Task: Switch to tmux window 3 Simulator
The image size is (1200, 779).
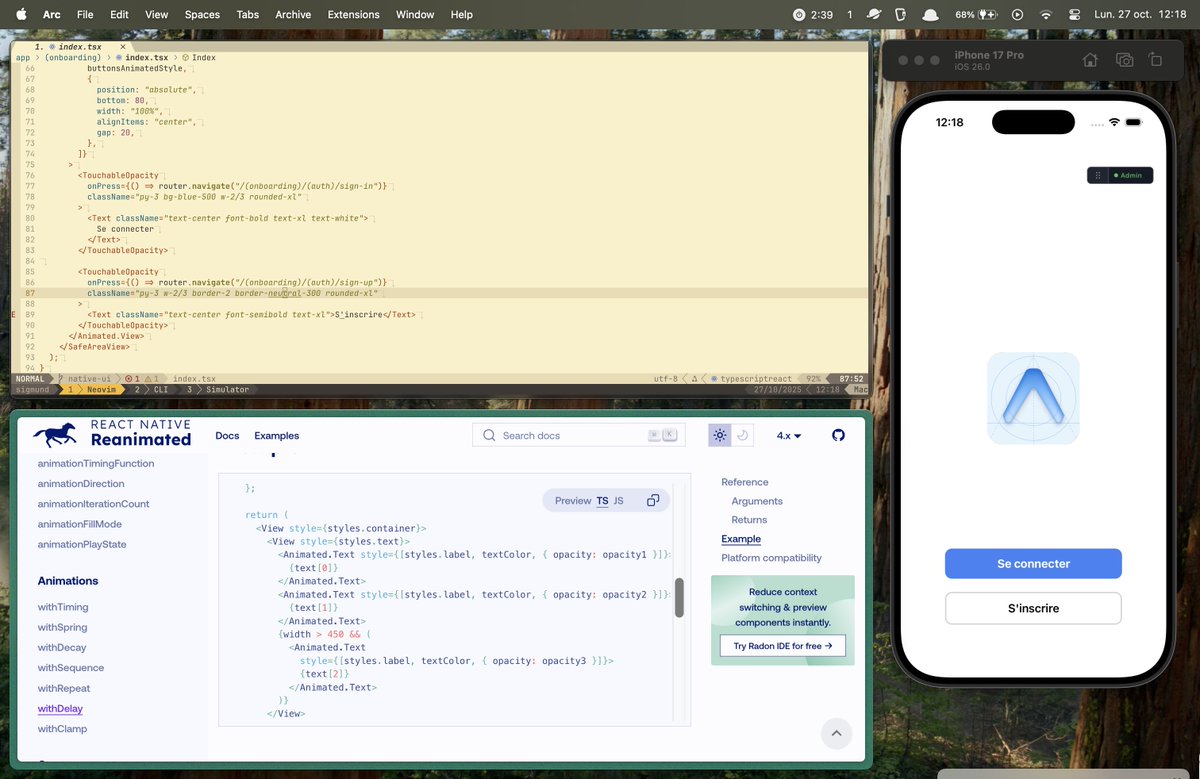Action: [218, 390]
